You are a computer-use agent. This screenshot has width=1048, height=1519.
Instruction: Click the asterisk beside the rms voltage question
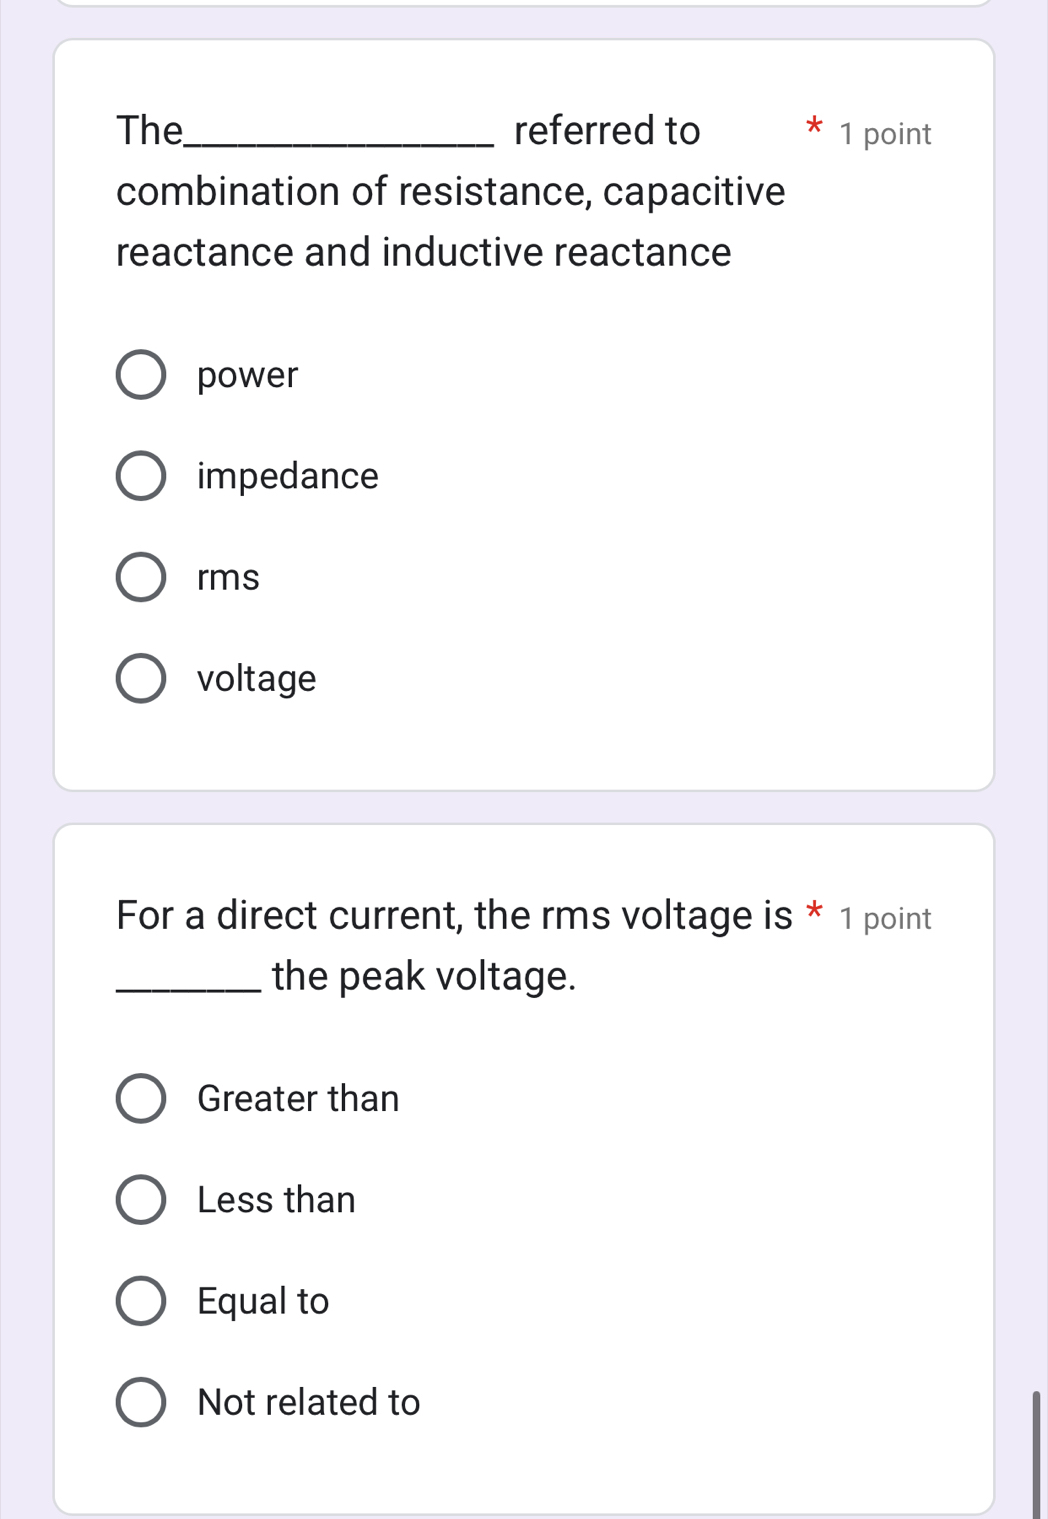815,910
